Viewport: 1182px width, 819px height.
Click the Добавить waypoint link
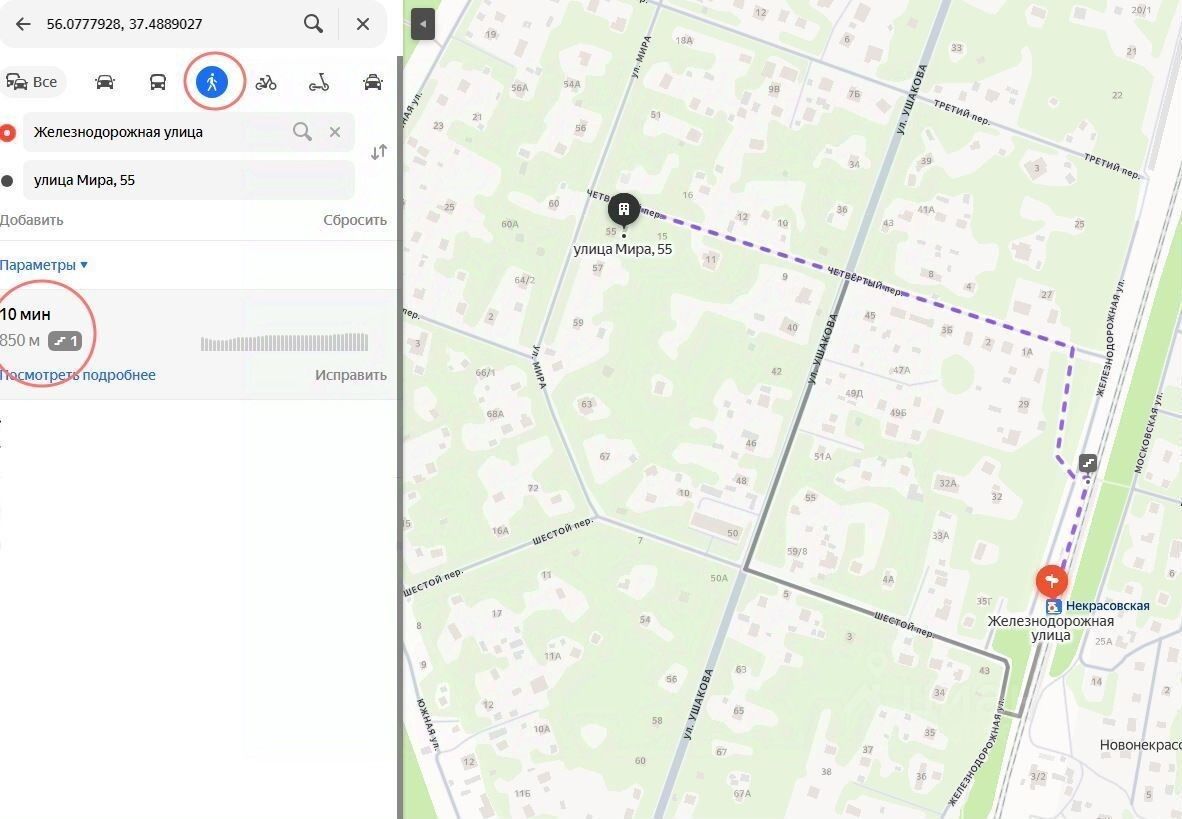[x=32, y=220]
